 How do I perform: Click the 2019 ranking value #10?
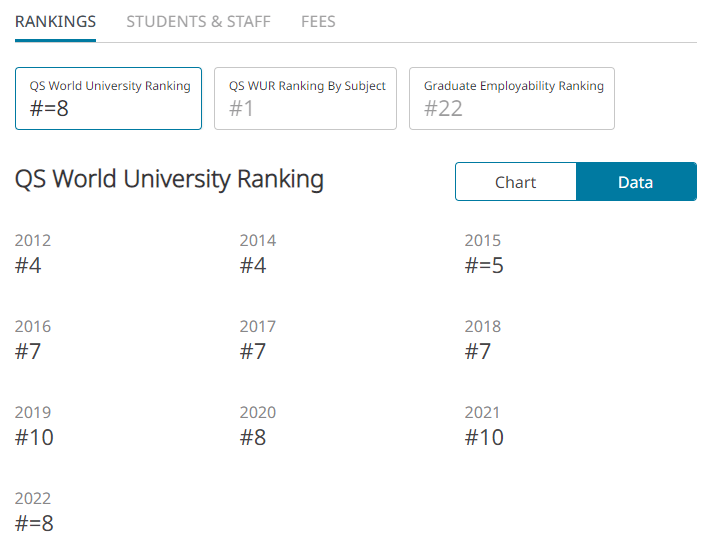(34, 437)
